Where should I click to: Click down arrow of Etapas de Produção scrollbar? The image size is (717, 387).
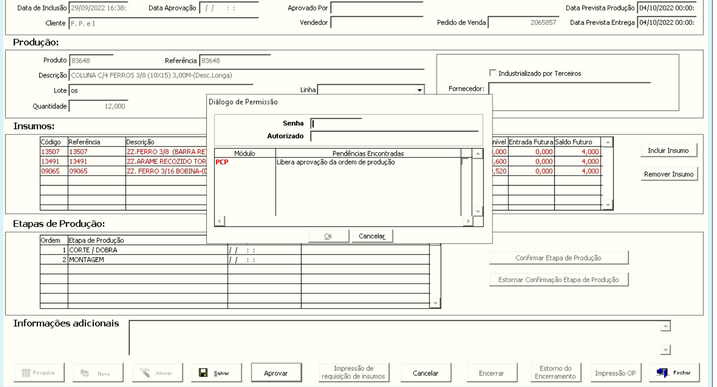pyautogui.click(x=435, y=303)
